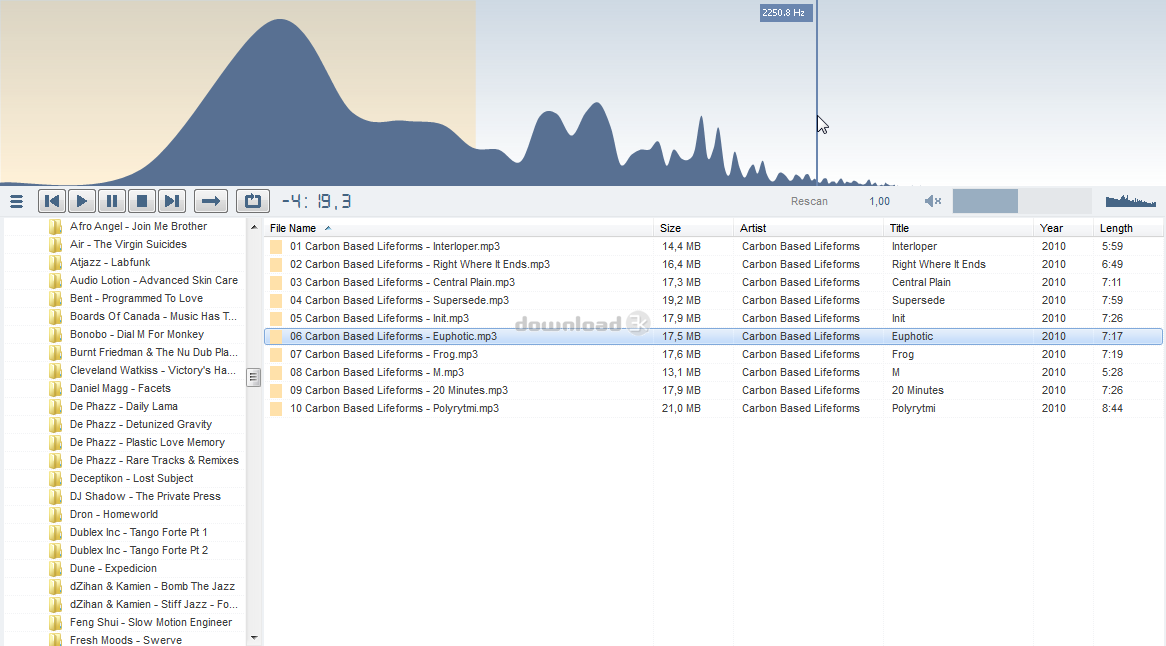The height and width of the screenshot is (646, 1166).
Task: Click the 1,00 playback speed value
Action: click(x=879, y=201)
